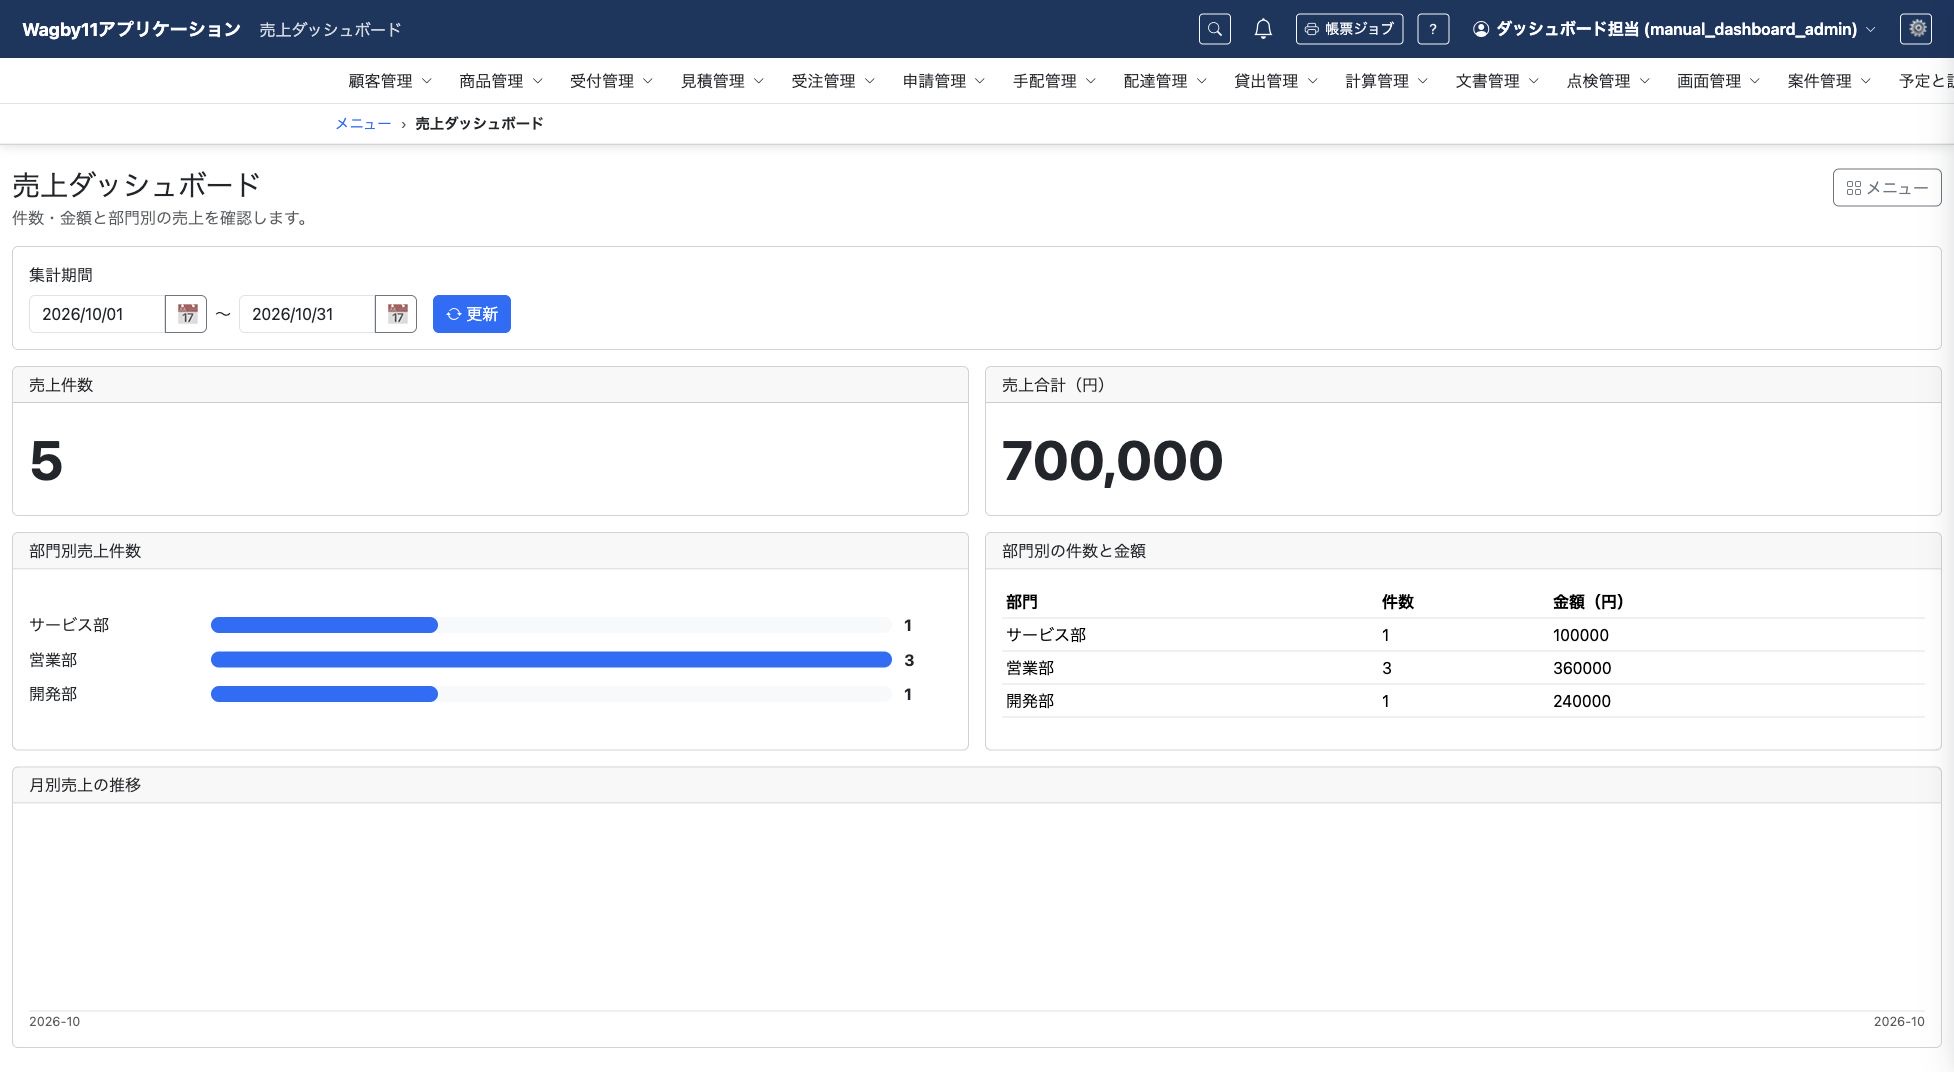
Task: Click the help question mark icon
Action: [x=1433, y=29]
